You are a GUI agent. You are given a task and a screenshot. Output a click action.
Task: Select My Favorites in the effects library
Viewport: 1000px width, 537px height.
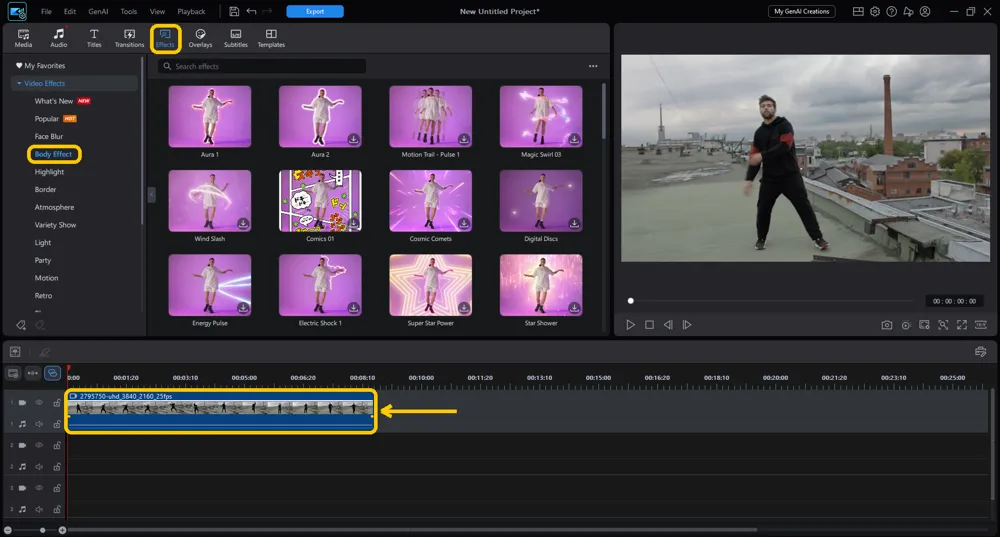(x=40, y=66)
